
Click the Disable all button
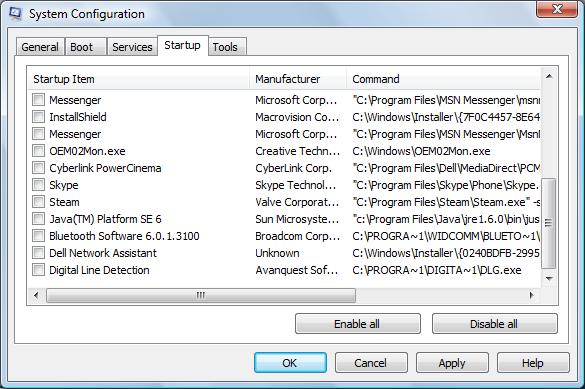coord(494,324)
